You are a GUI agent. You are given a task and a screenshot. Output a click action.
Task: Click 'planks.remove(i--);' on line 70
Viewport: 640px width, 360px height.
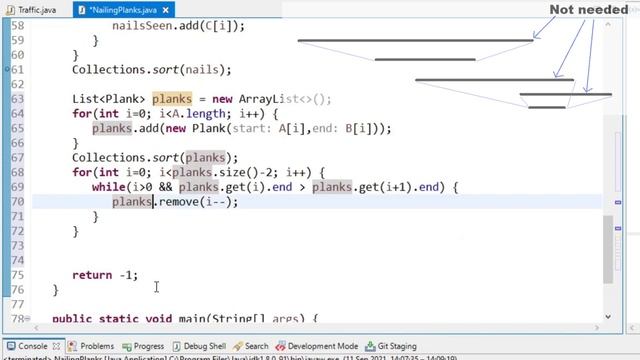(x=175, y=202)
